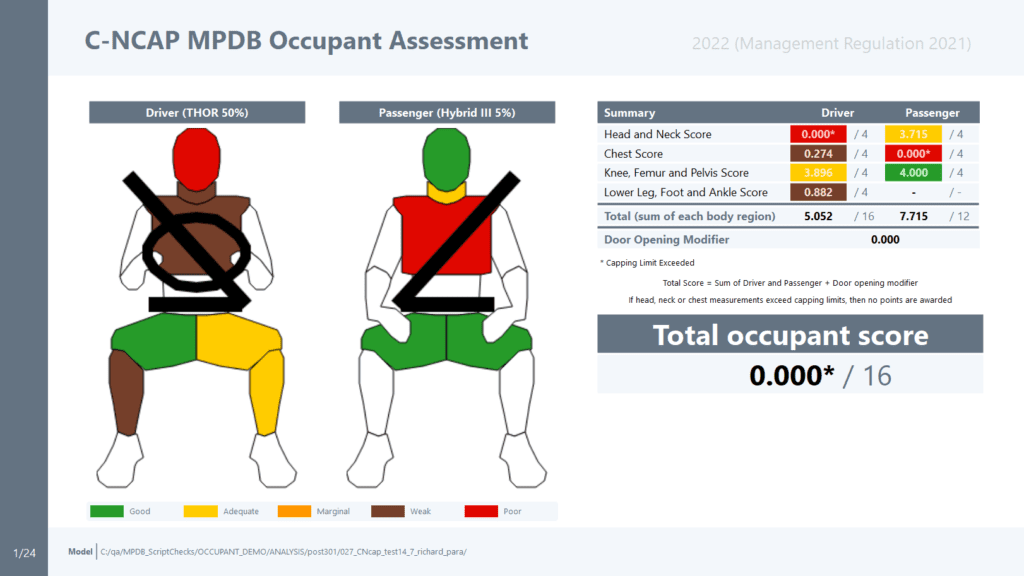Click the large total occupant score value 0.000*

[792, 376]
